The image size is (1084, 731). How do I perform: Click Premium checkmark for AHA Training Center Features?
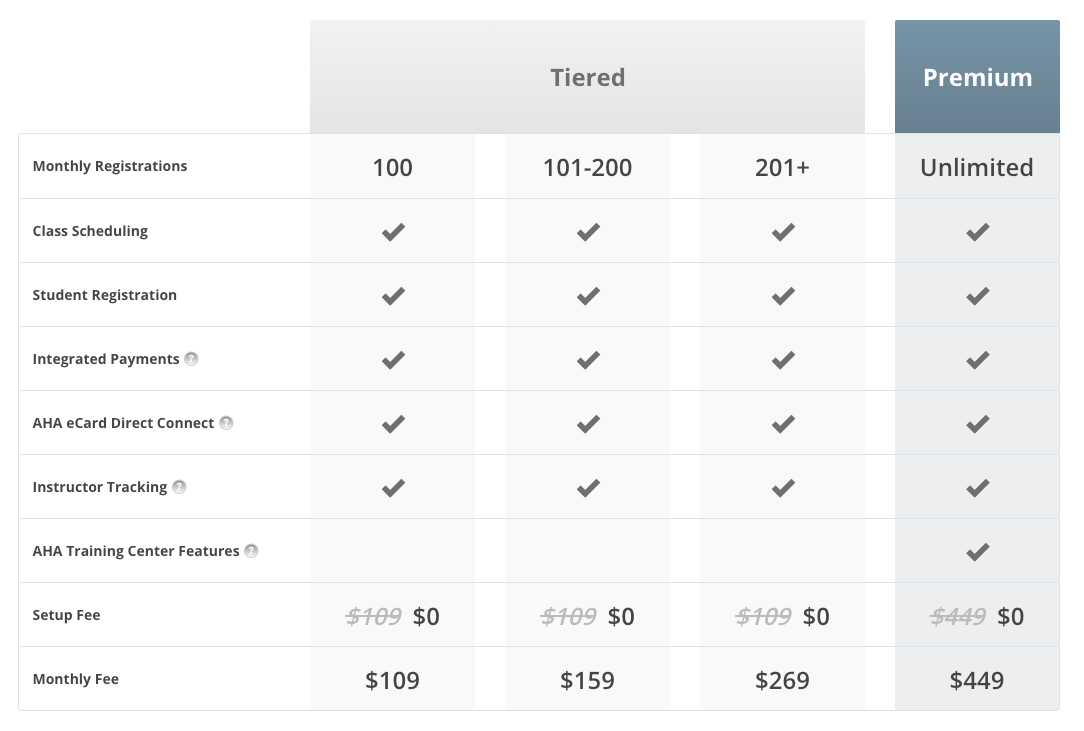pos(977,551)
